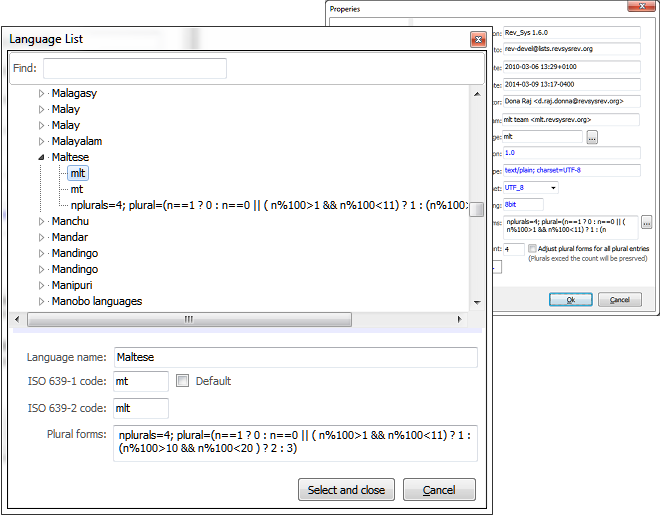Select Maltese in the language list
The height and width of the screenshot is (516, 663).
70,157
